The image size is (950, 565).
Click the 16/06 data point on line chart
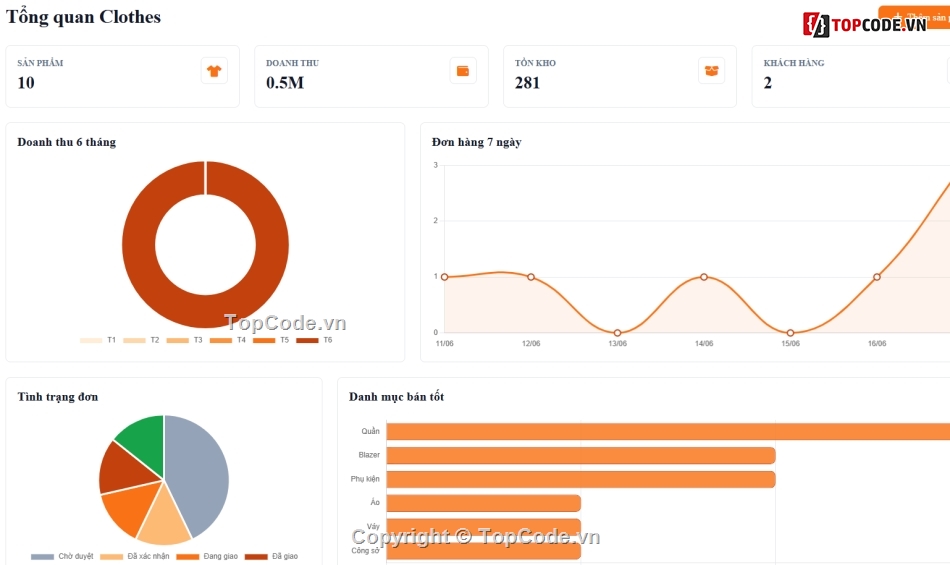(877, 277)
